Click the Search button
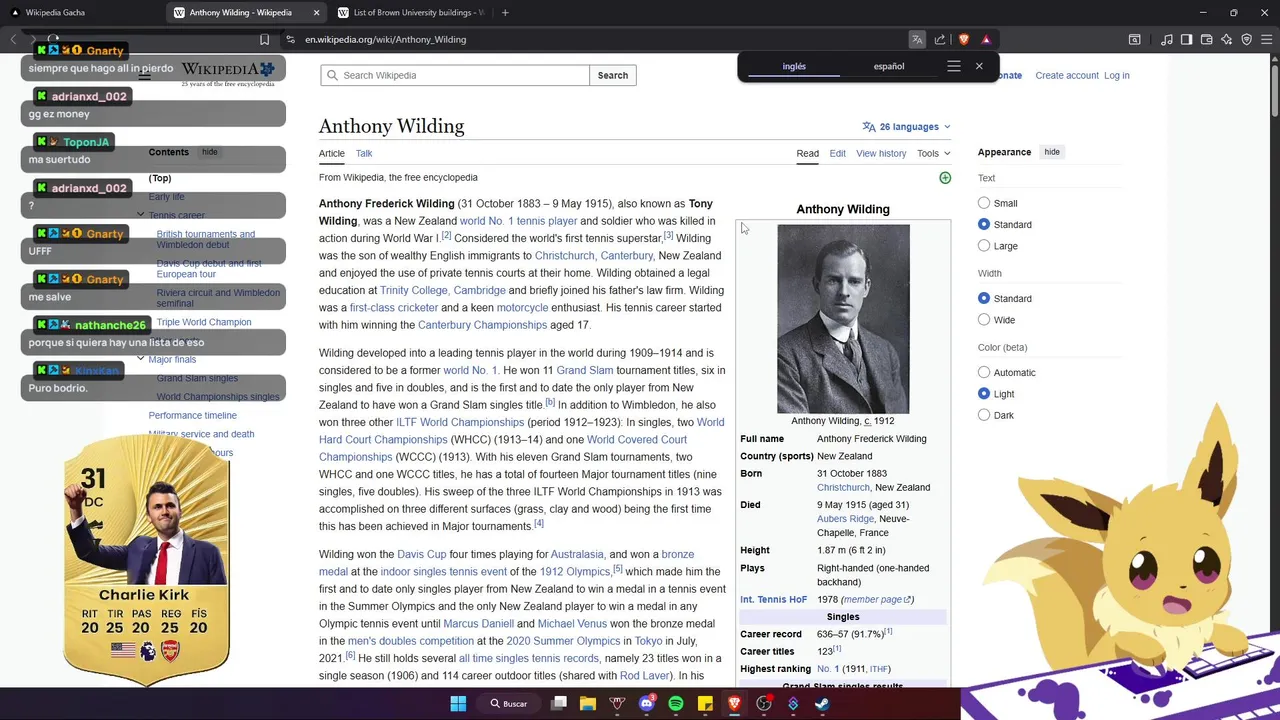The height and width of the screenshot is (720, 1280). pyautogui.click(x=613, y=75)
